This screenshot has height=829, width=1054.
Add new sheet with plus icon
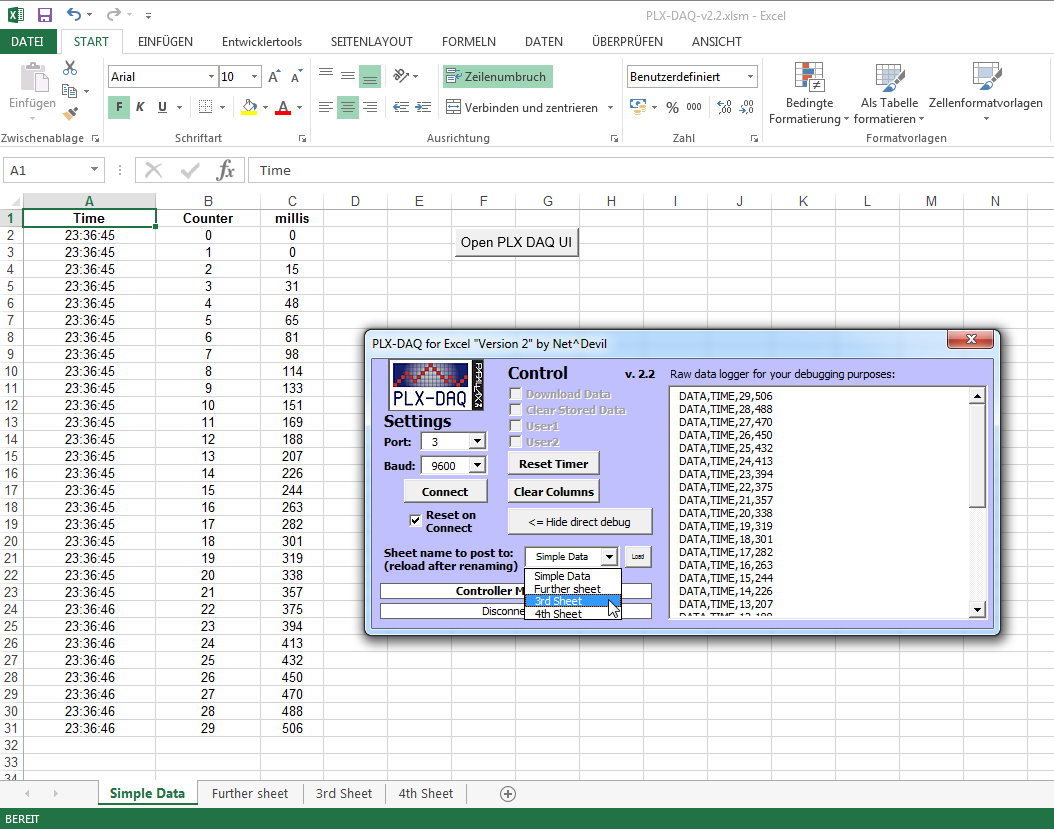coord(508,794)
